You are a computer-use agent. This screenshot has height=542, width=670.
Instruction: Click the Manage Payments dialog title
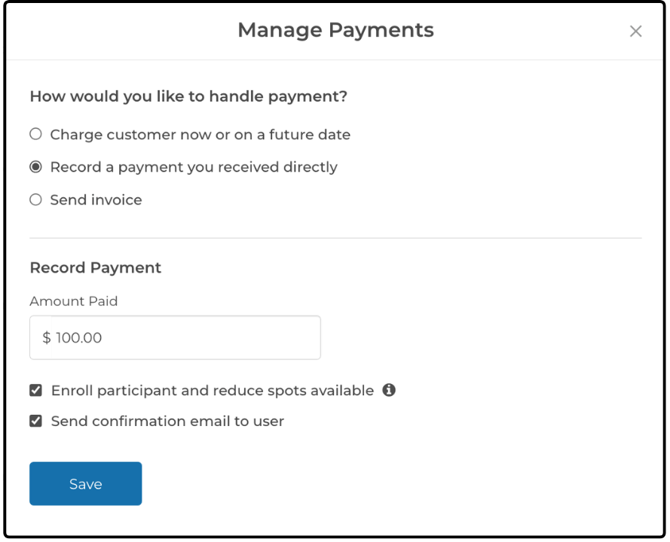point(335,30)
